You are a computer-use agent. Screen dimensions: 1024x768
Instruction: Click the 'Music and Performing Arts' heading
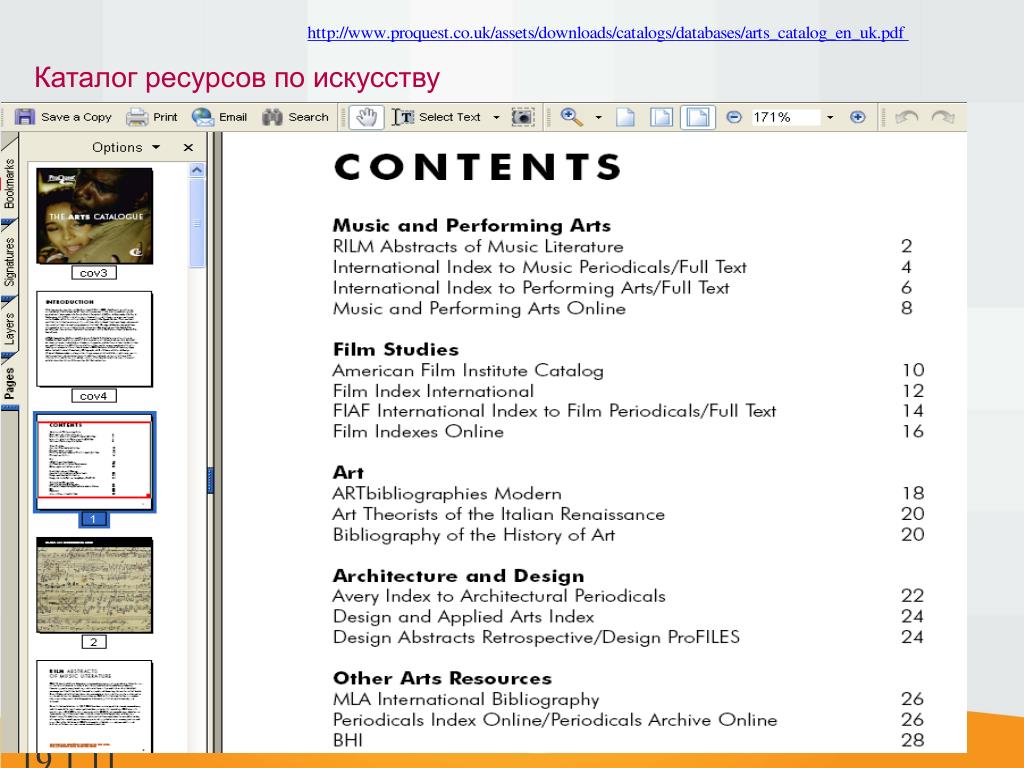472,226
